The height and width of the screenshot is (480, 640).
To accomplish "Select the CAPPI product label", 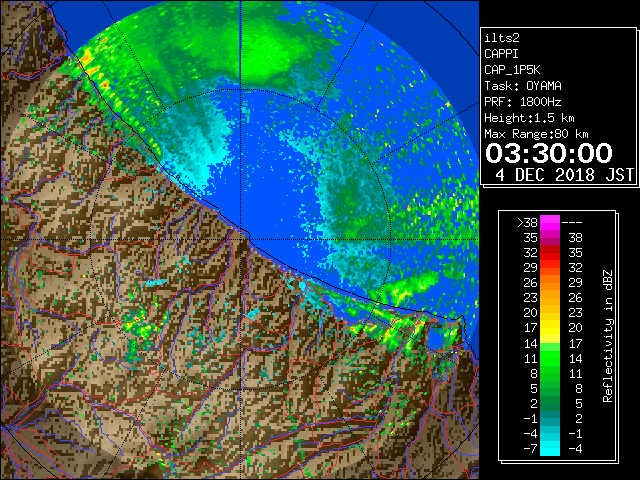I will (501, 54).
